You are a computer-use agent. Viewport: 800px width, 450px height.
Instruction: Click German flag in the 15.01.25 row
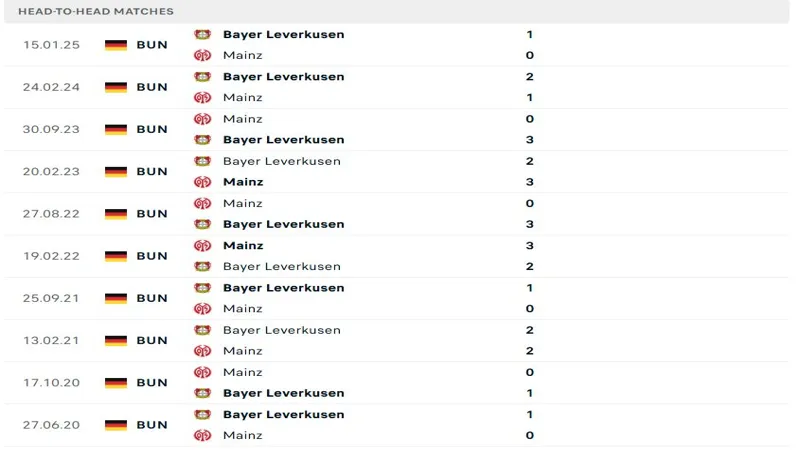tap(116, 45)
